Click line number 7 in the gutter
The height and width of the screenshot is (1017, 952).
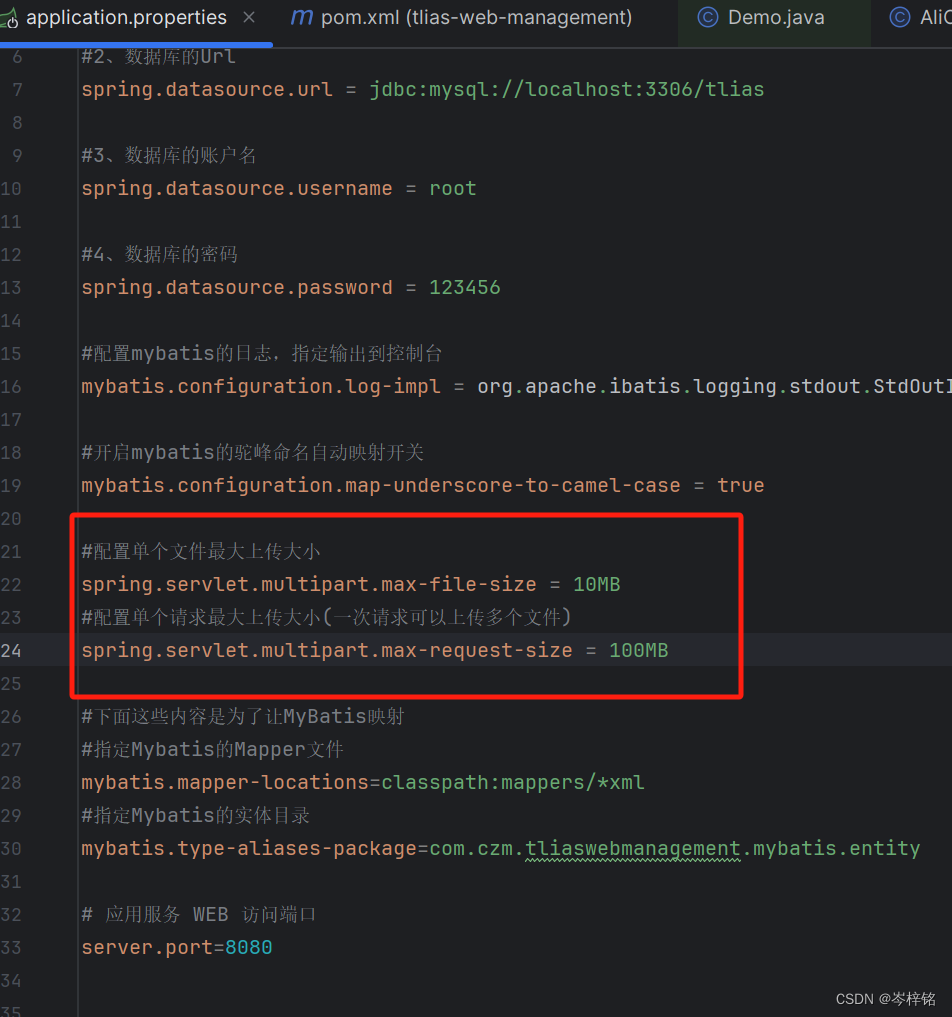tap(17, 90)
